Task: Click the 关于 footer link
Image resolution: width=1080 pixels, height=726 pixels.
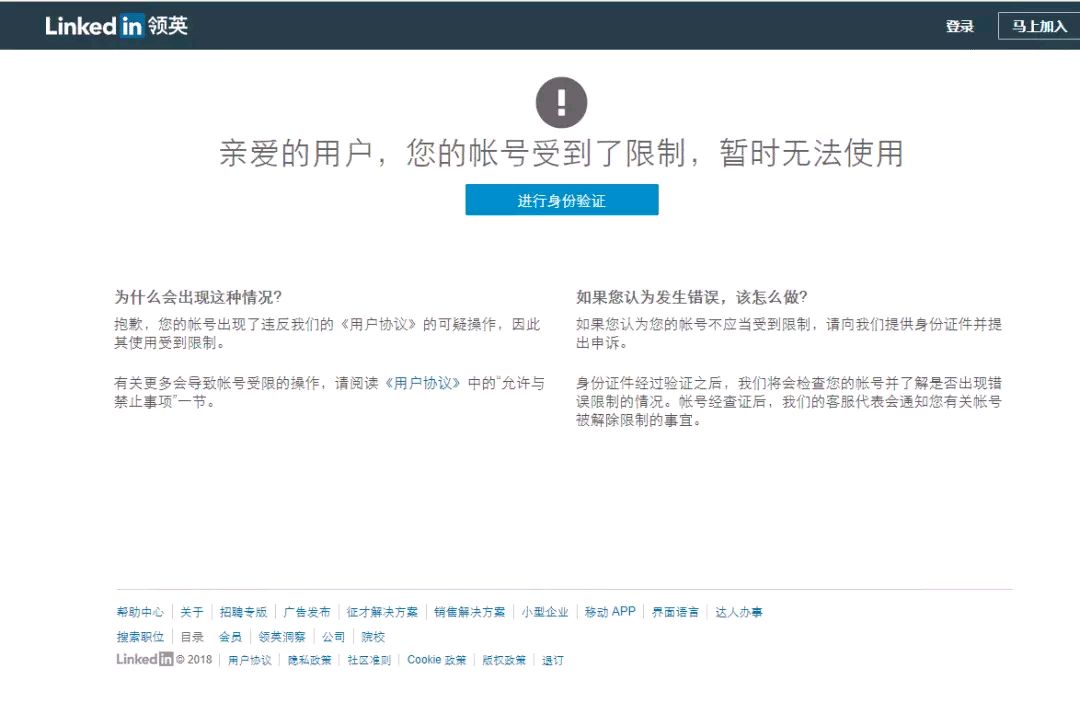Action: 190,611
